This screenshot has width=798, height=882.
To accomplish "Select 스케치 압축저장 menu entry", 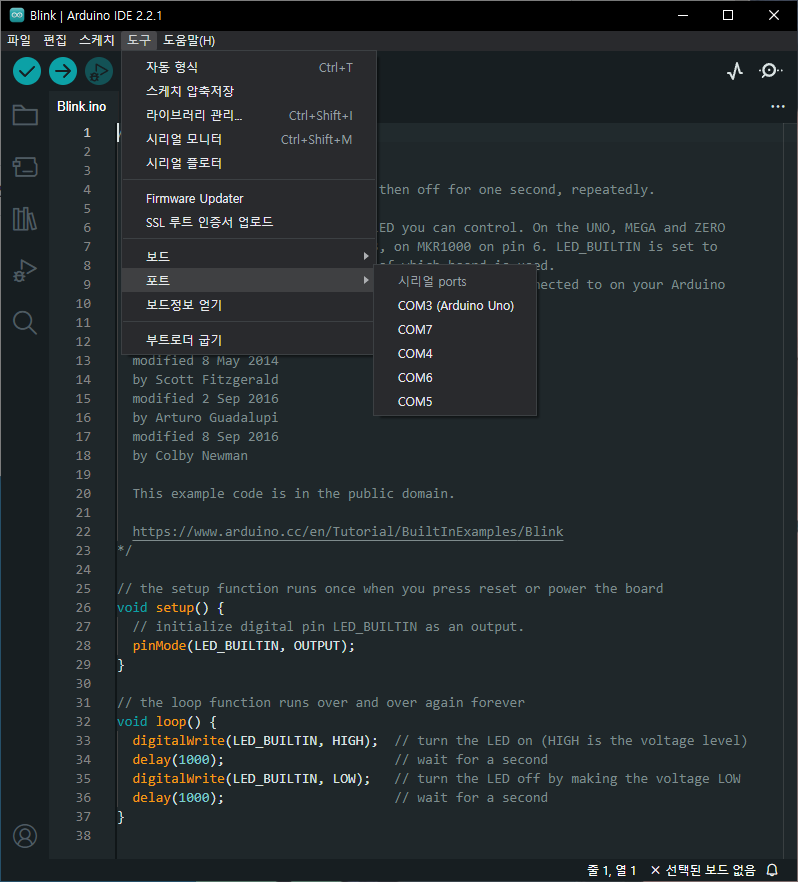I will tap(249, 91).
